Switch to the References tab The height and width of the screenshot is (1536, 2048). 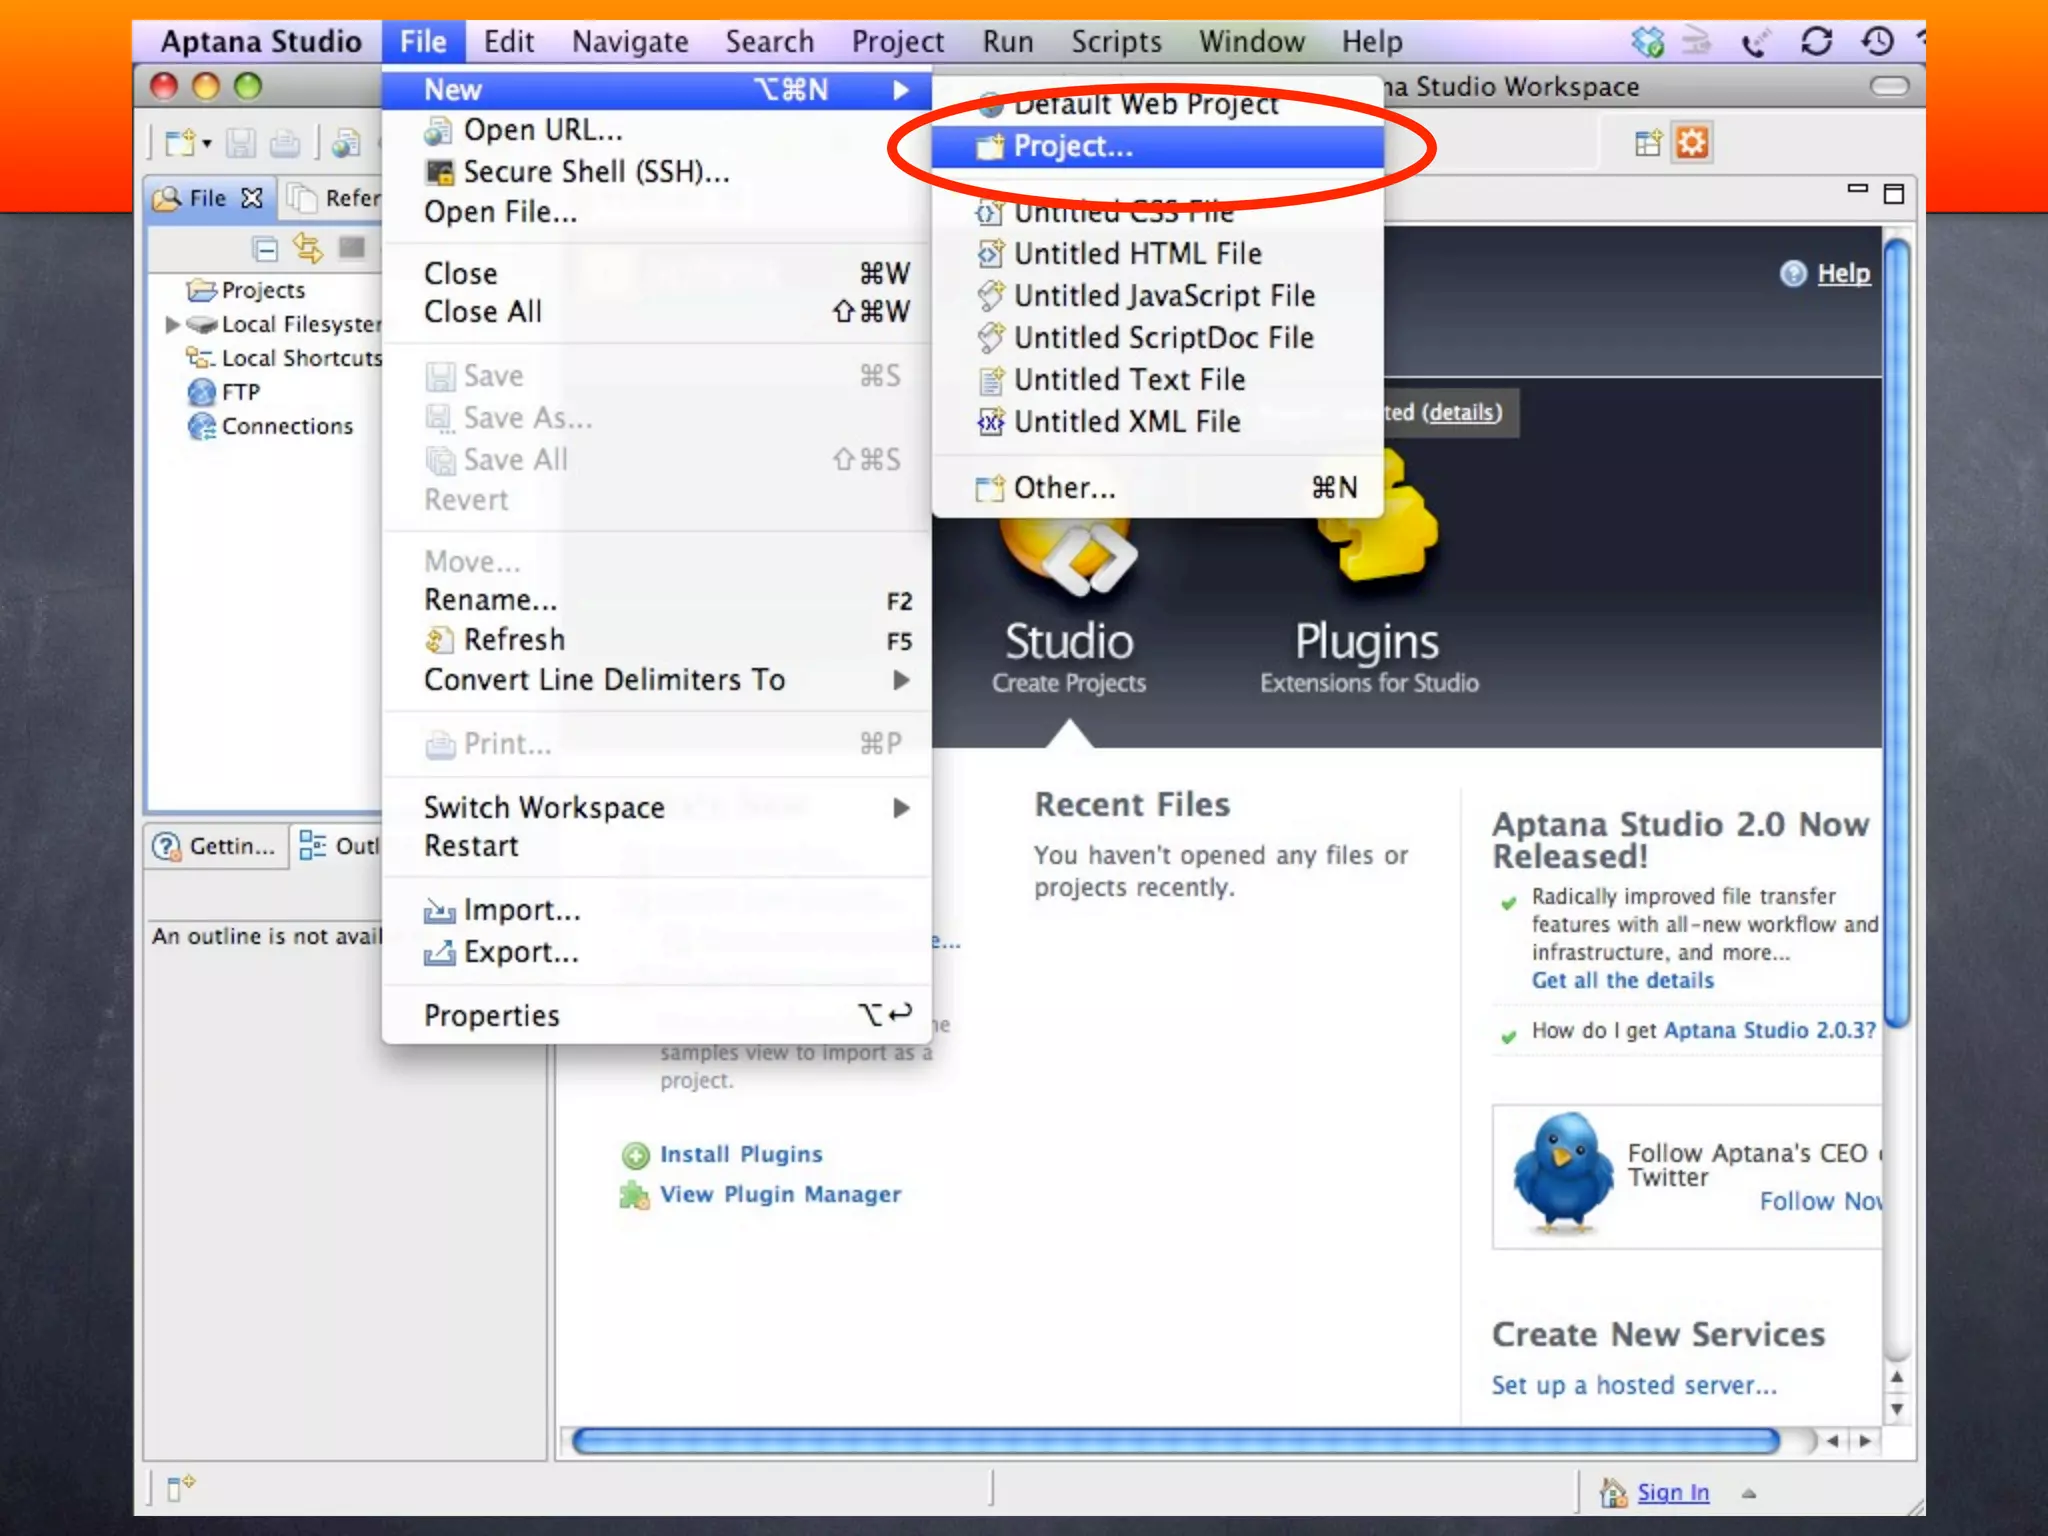(x=334, y=198)
